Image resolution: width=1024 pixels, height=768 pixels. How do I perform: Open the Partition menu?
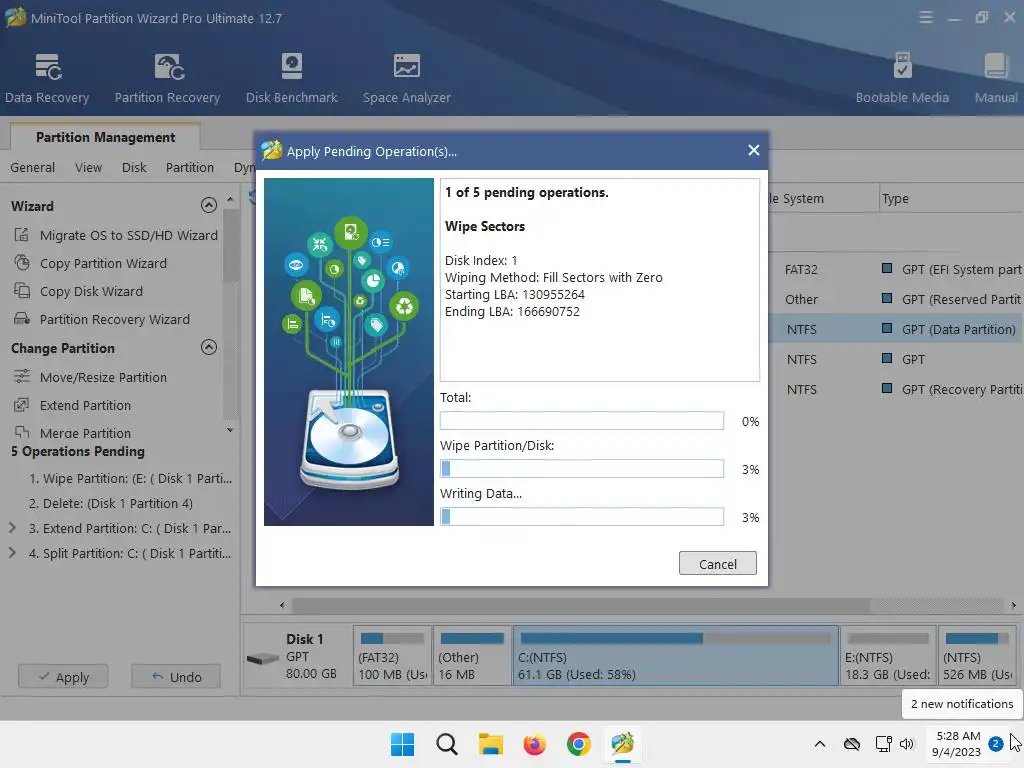[189, 168]
